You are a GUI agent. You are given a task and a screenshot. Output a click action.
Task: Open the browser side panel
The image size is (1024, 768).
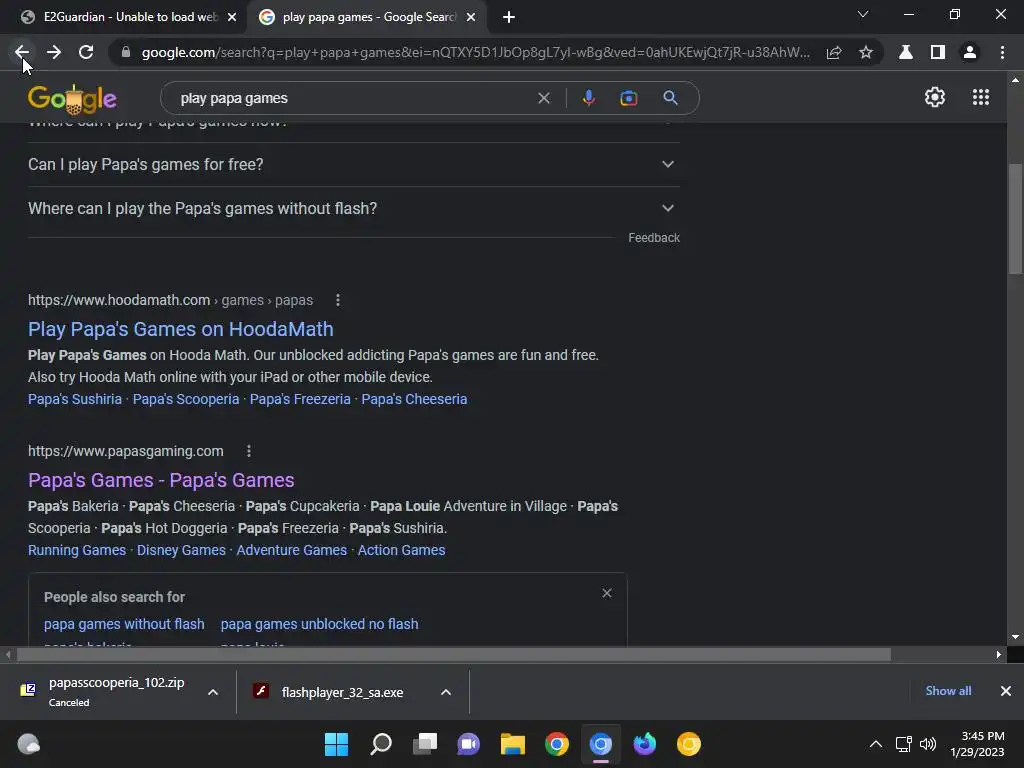tap(938, 52)
